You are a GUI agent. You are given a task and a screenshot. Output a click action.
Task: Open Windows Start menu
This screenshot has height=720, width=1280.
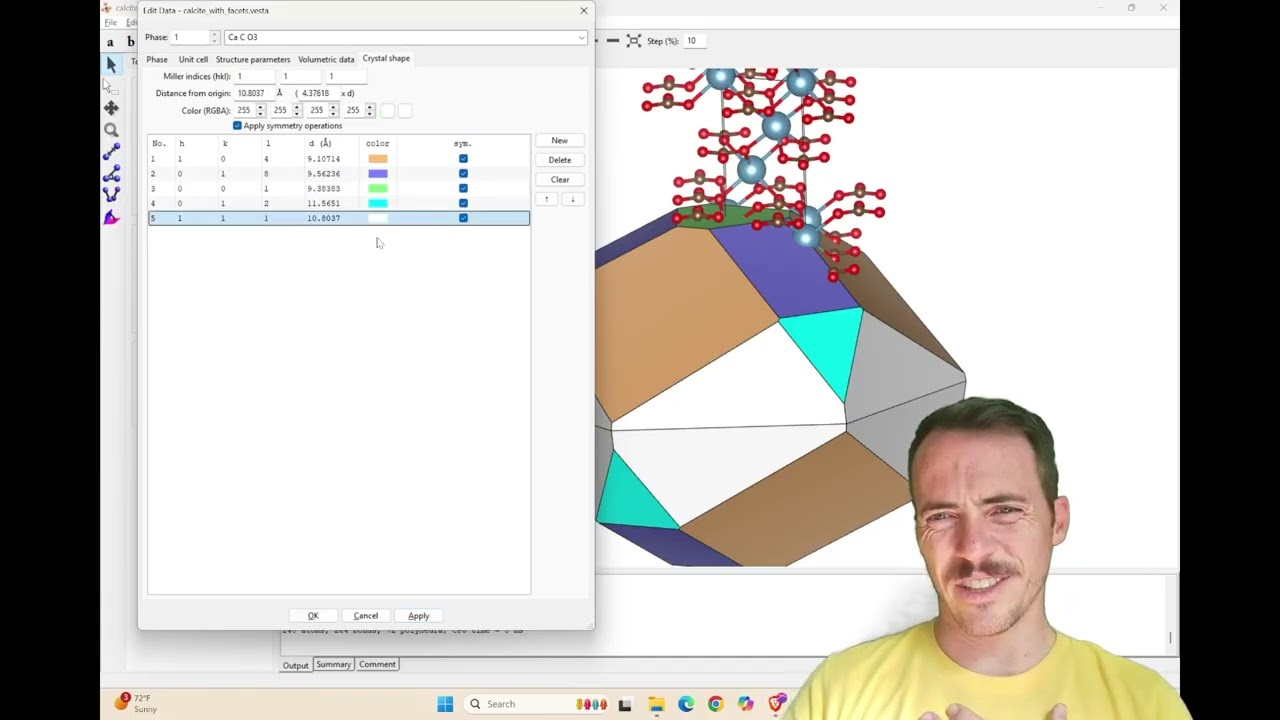point(445,704)
